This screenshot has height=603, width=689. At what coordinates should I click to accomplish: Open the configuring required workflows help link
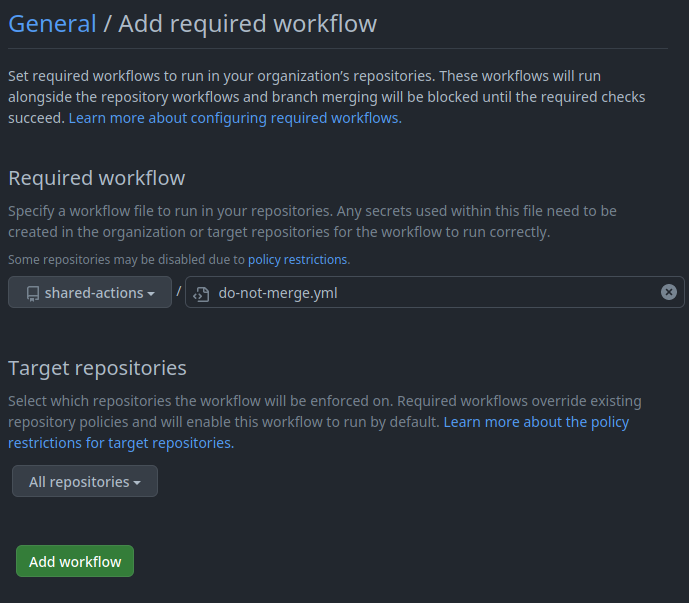235,118
